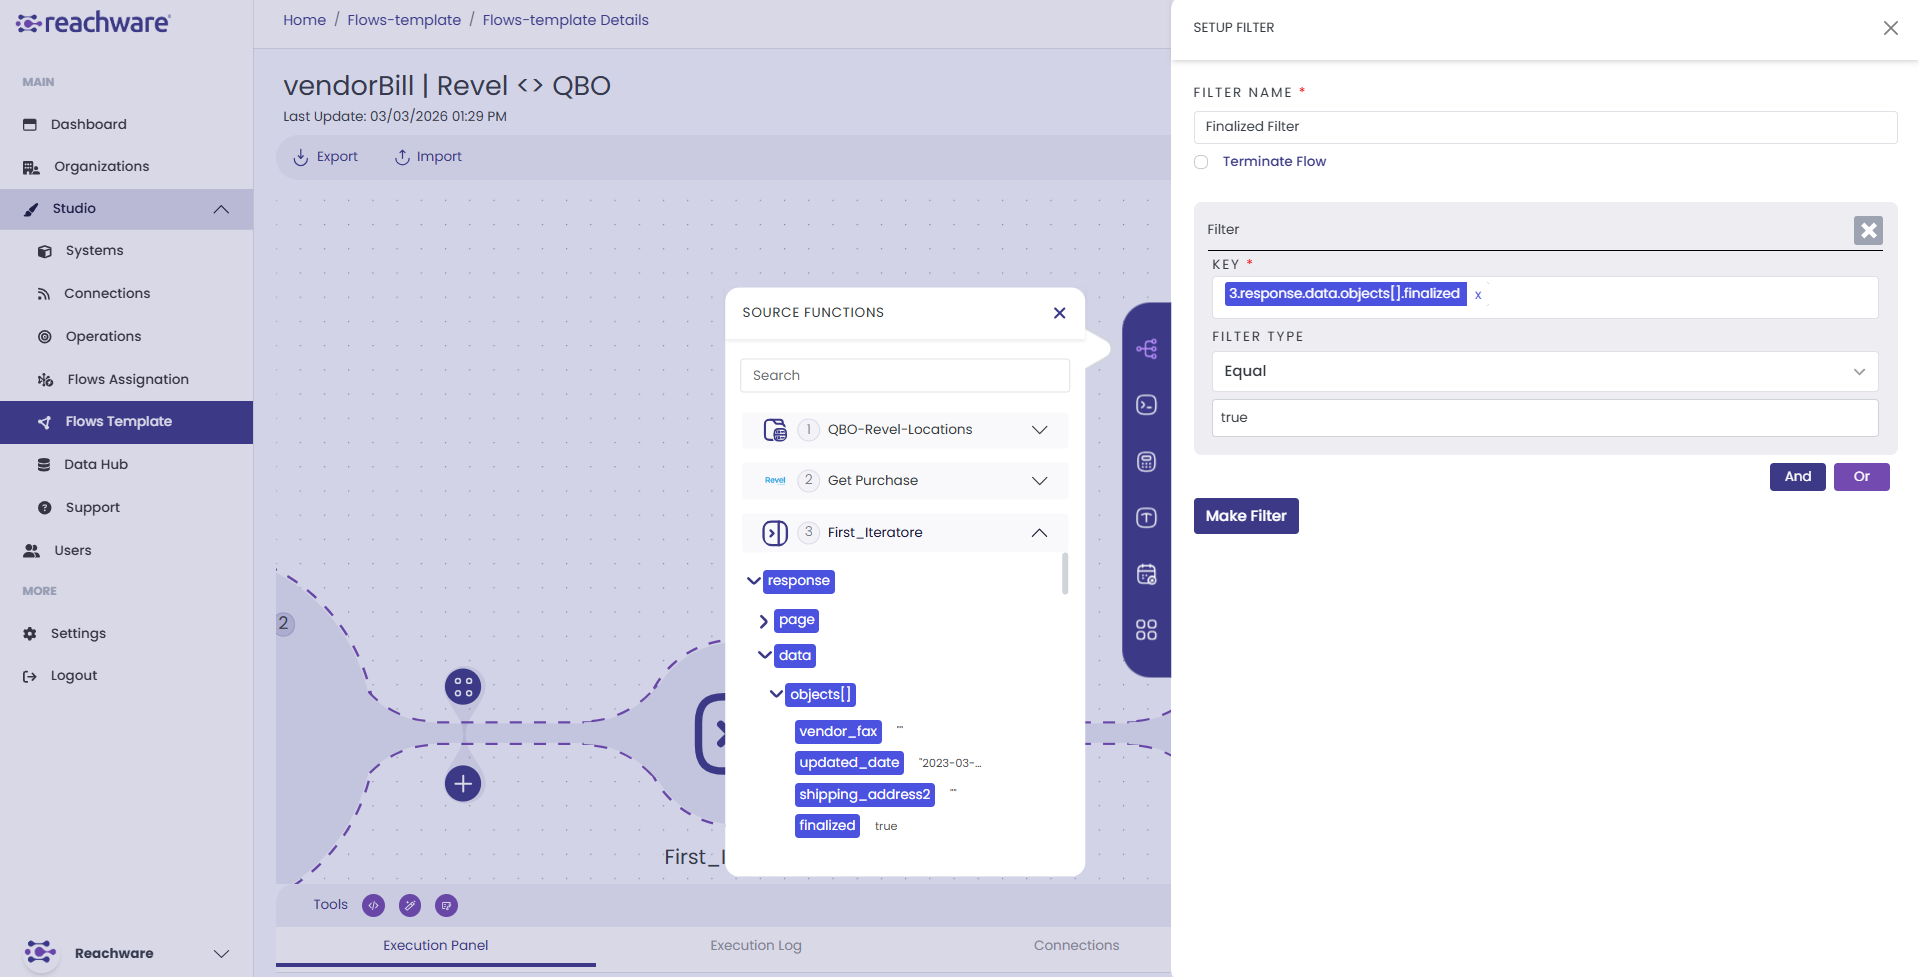
Task: Click the source functions list scrollbar
Action: (1065, 573)
